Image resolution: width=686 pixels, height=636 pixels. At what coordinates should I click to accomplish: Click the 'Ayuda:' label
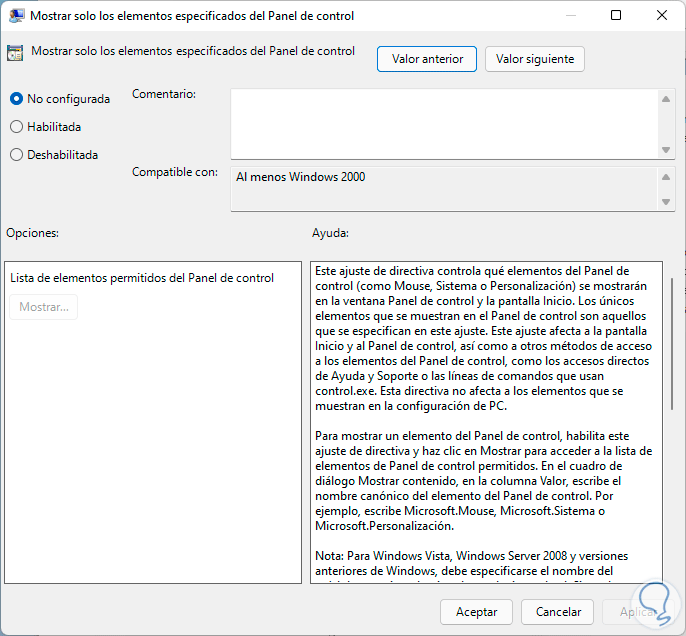pyautogui.click(x=330, y=233)
